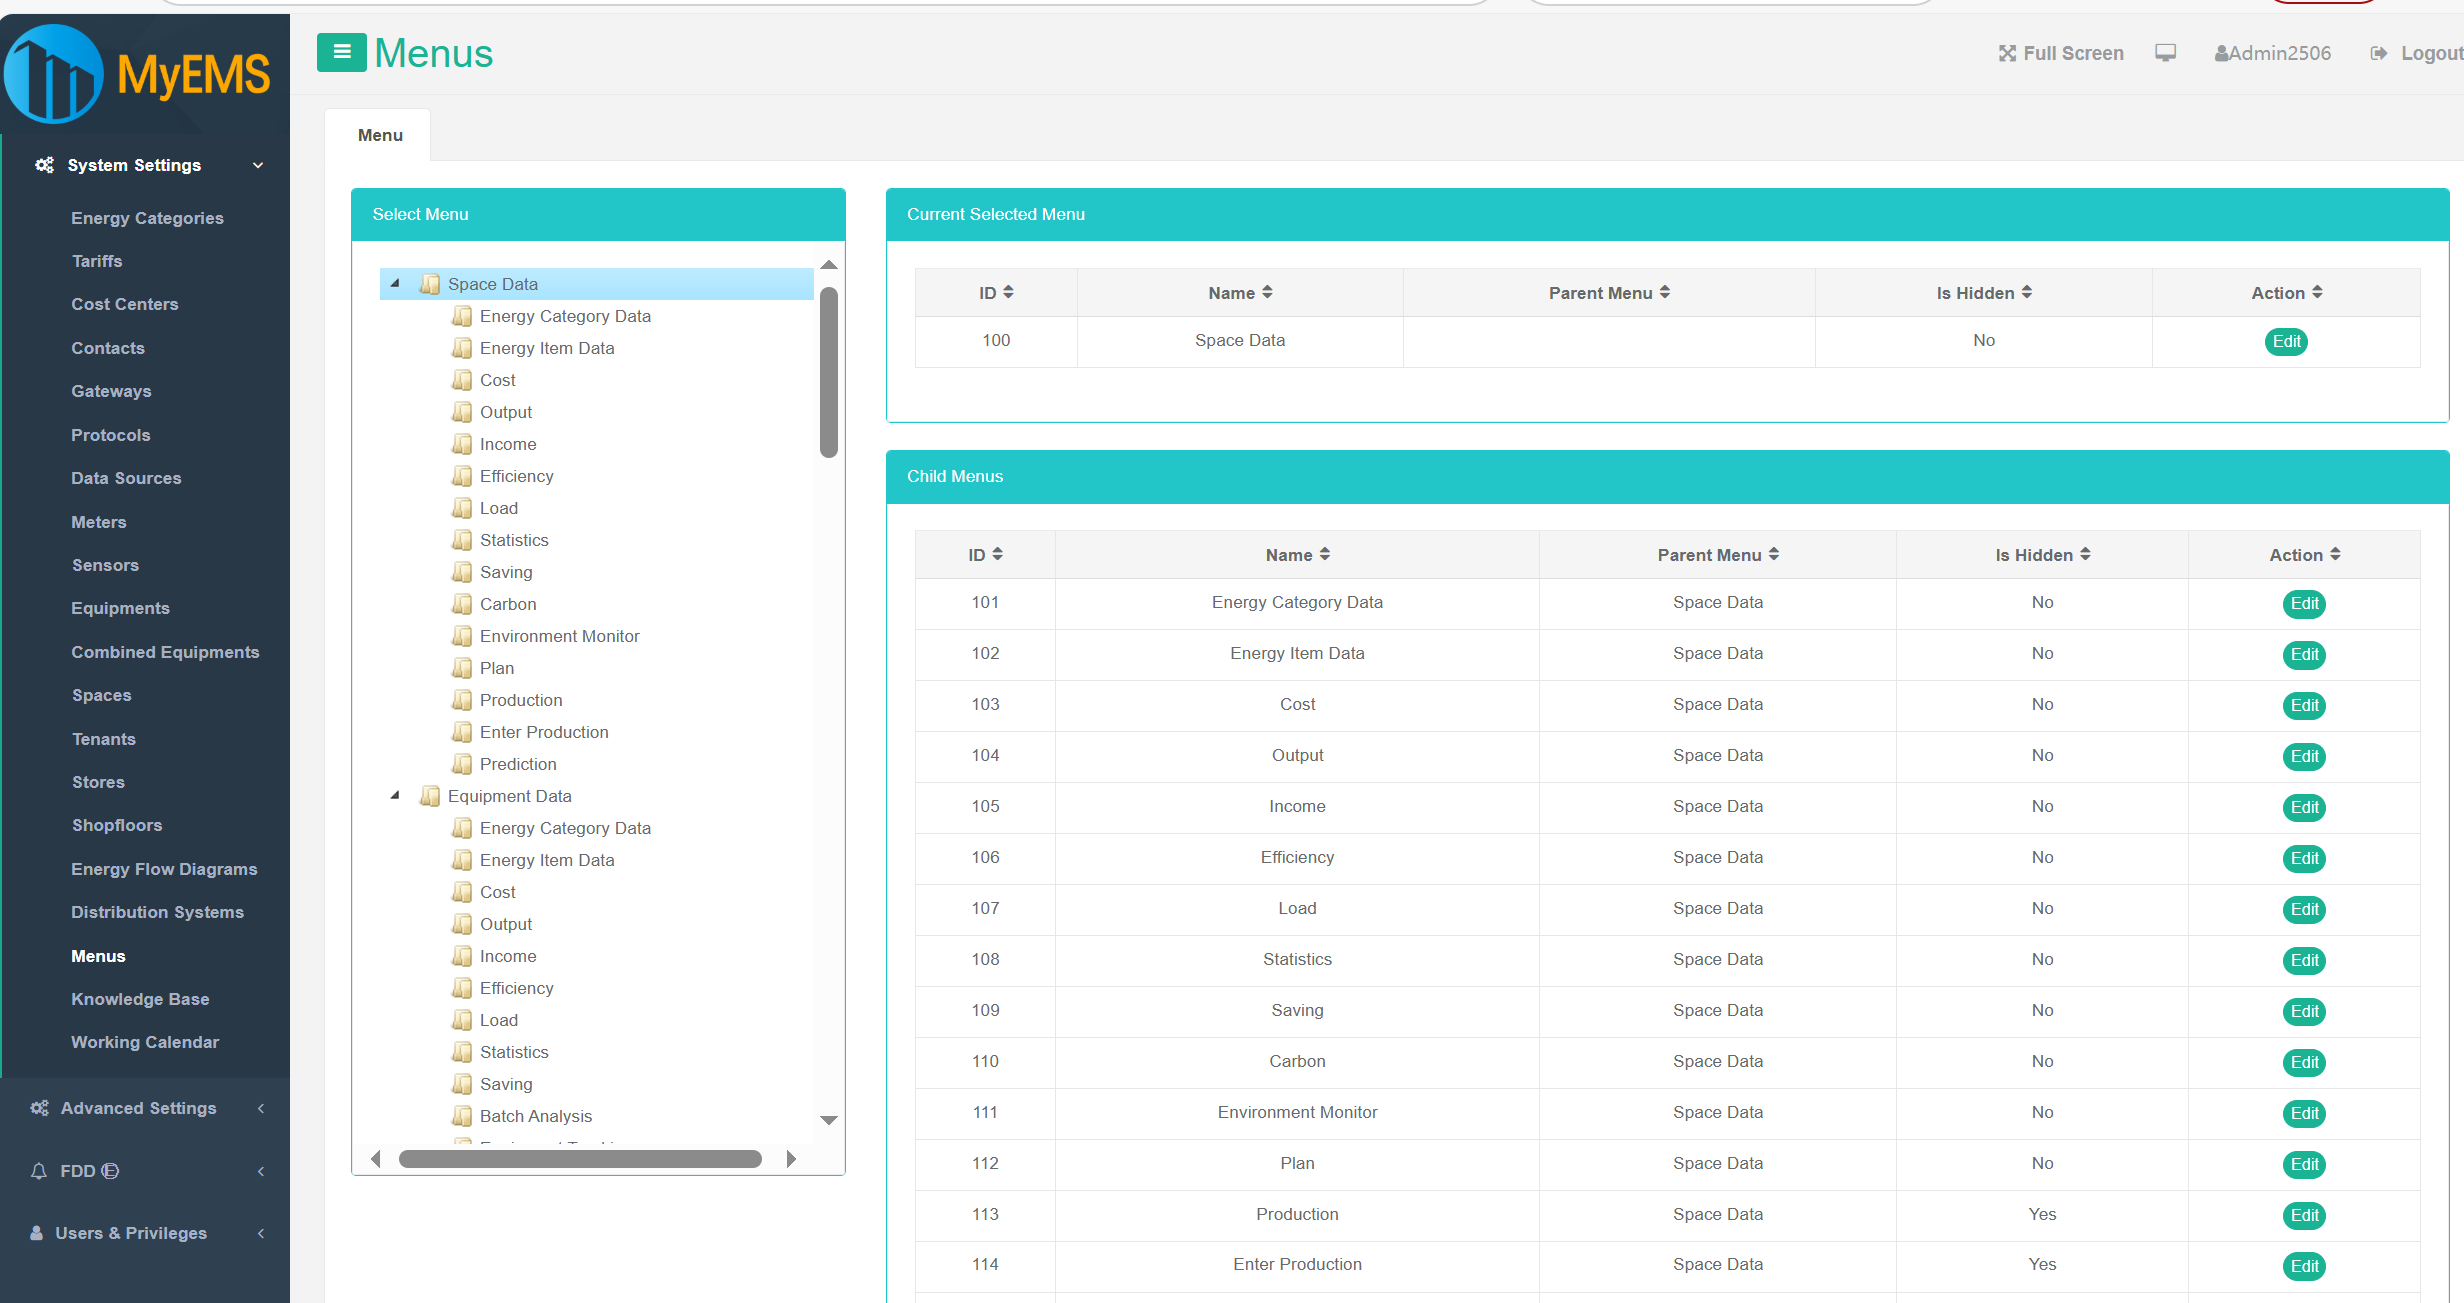
Task: Select Batch Analysis in the menu tree
Action: pyautogui.click(x=535, y=1116)
